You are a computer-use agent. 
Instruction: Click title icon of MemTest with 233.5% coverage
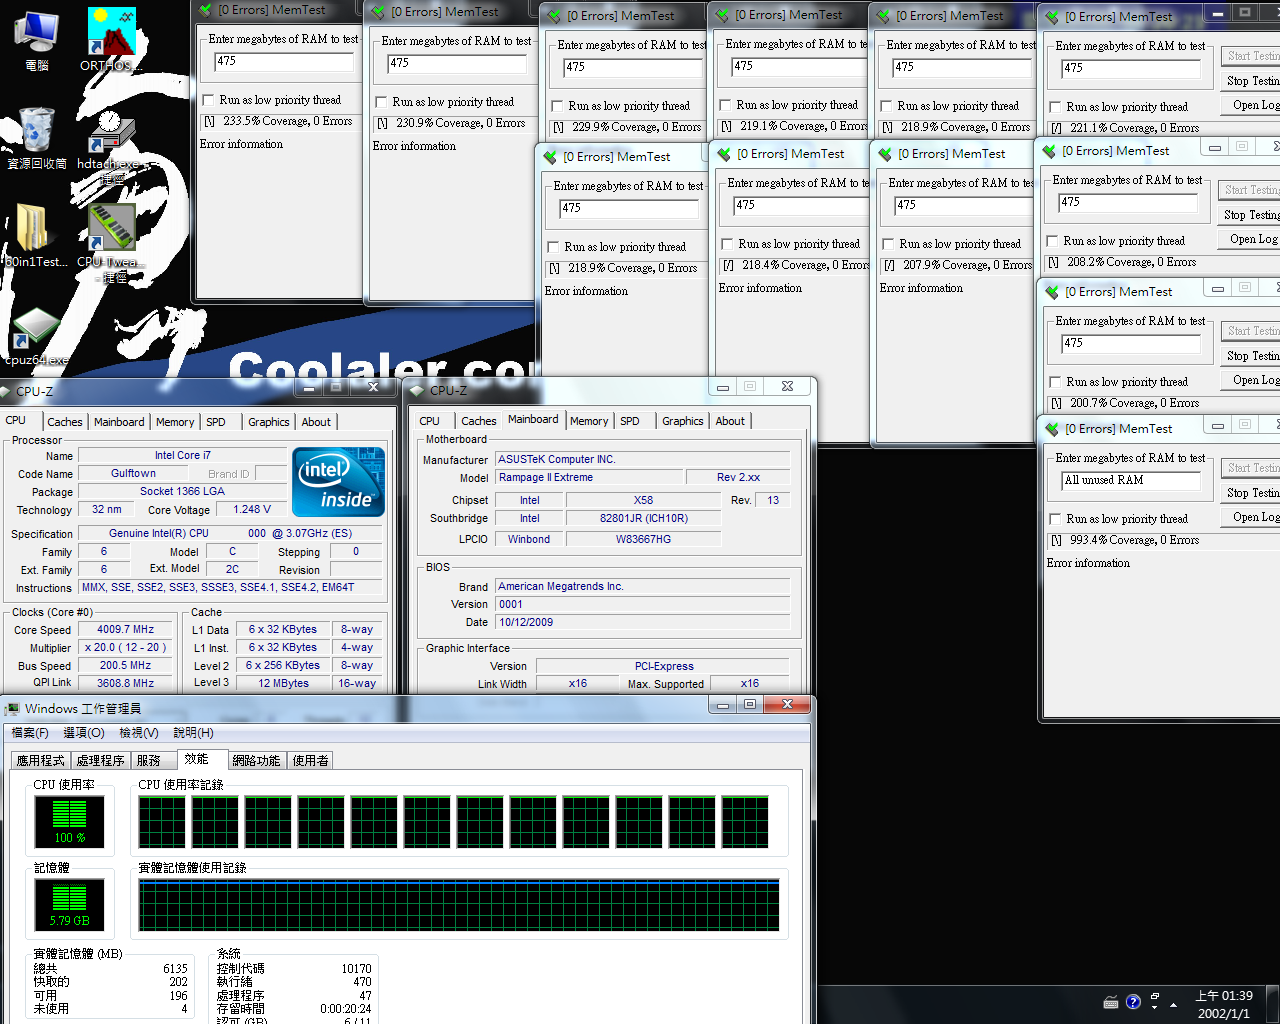tap(206, 10)
